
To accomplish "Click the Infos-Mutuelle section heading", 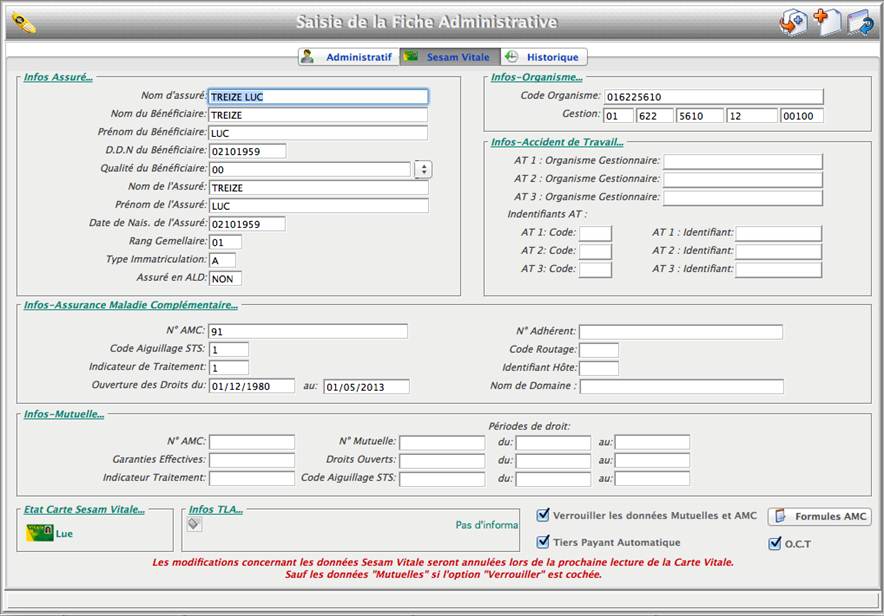I will (64, 414).
